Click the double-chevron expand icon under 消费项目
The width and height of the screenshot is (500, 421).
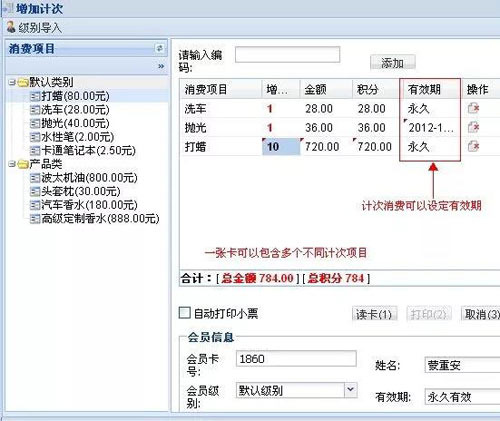tap(161, 66)
